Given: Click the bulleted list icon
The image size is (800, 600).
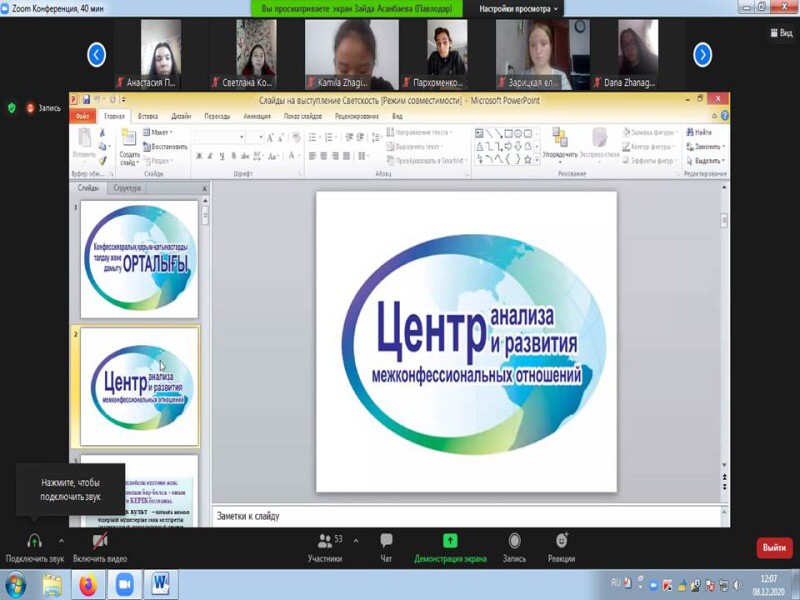Looking at the screenshot, I should click(x=313, y=137).
